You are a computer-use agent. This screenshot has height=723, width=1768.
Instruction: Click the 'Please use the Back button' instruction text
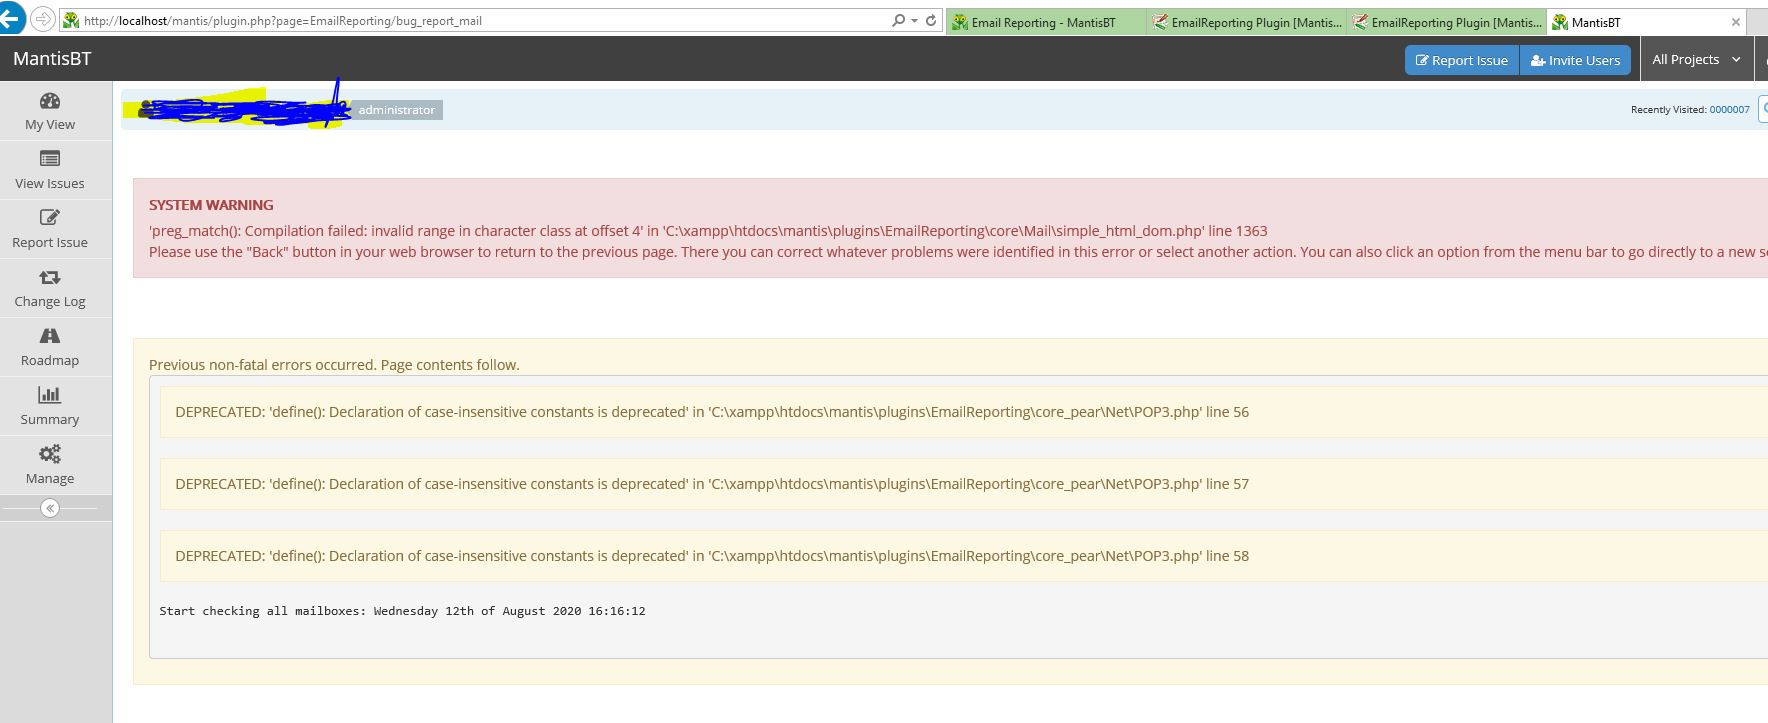tap(958, 252)
